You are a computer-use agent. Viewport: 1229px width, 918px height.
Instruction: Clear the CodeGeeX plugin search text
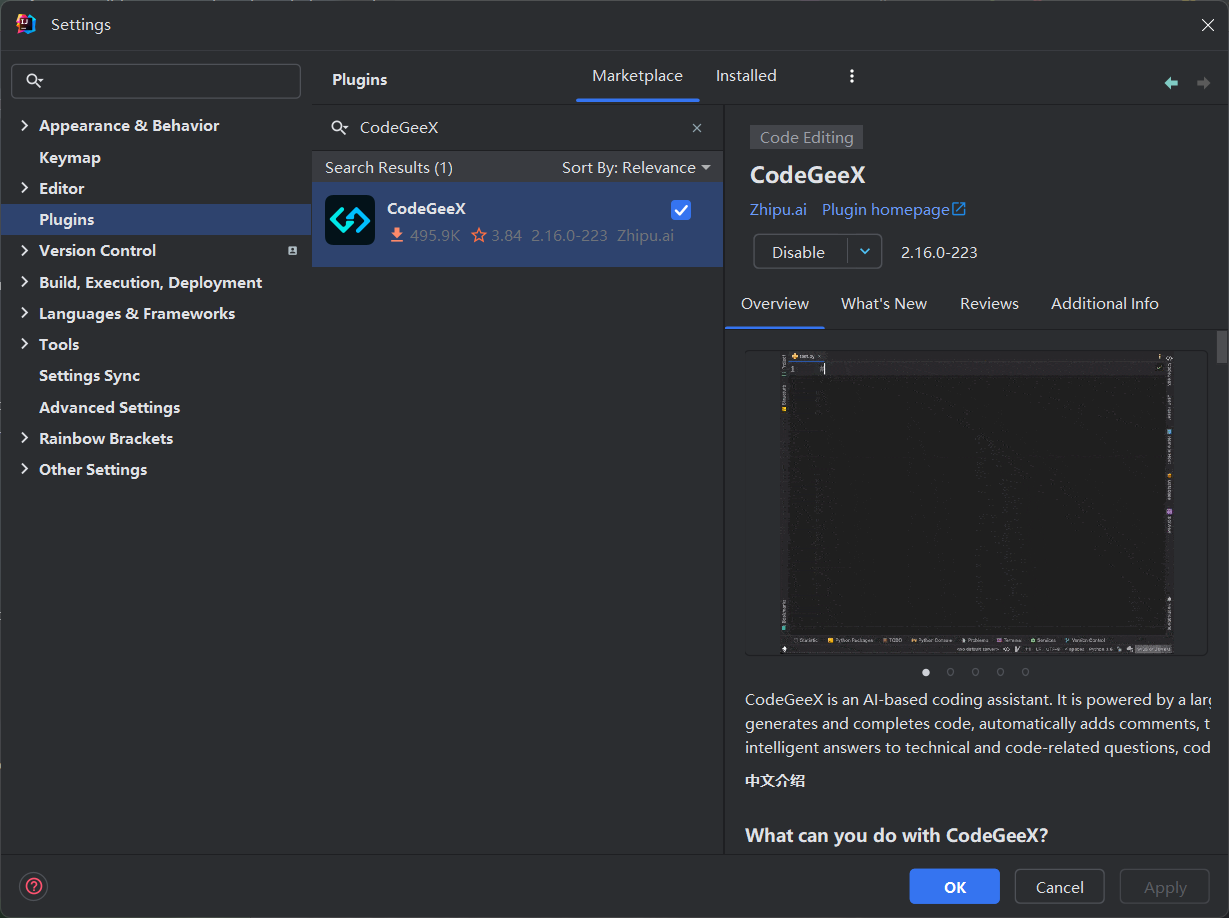click(x=697, y=128)
